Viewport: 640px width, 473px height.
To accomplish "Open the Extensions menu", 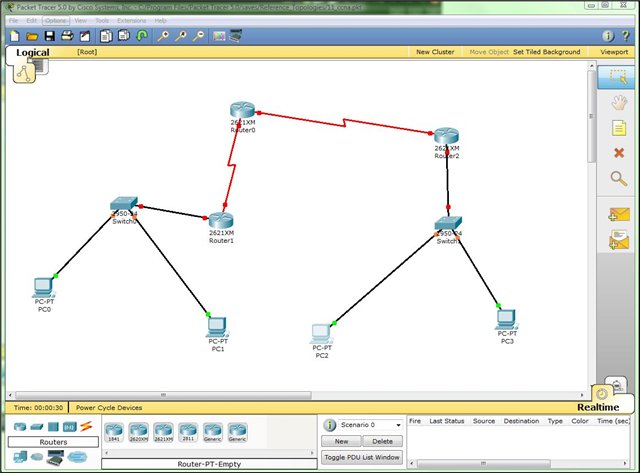I will (131, 20).
